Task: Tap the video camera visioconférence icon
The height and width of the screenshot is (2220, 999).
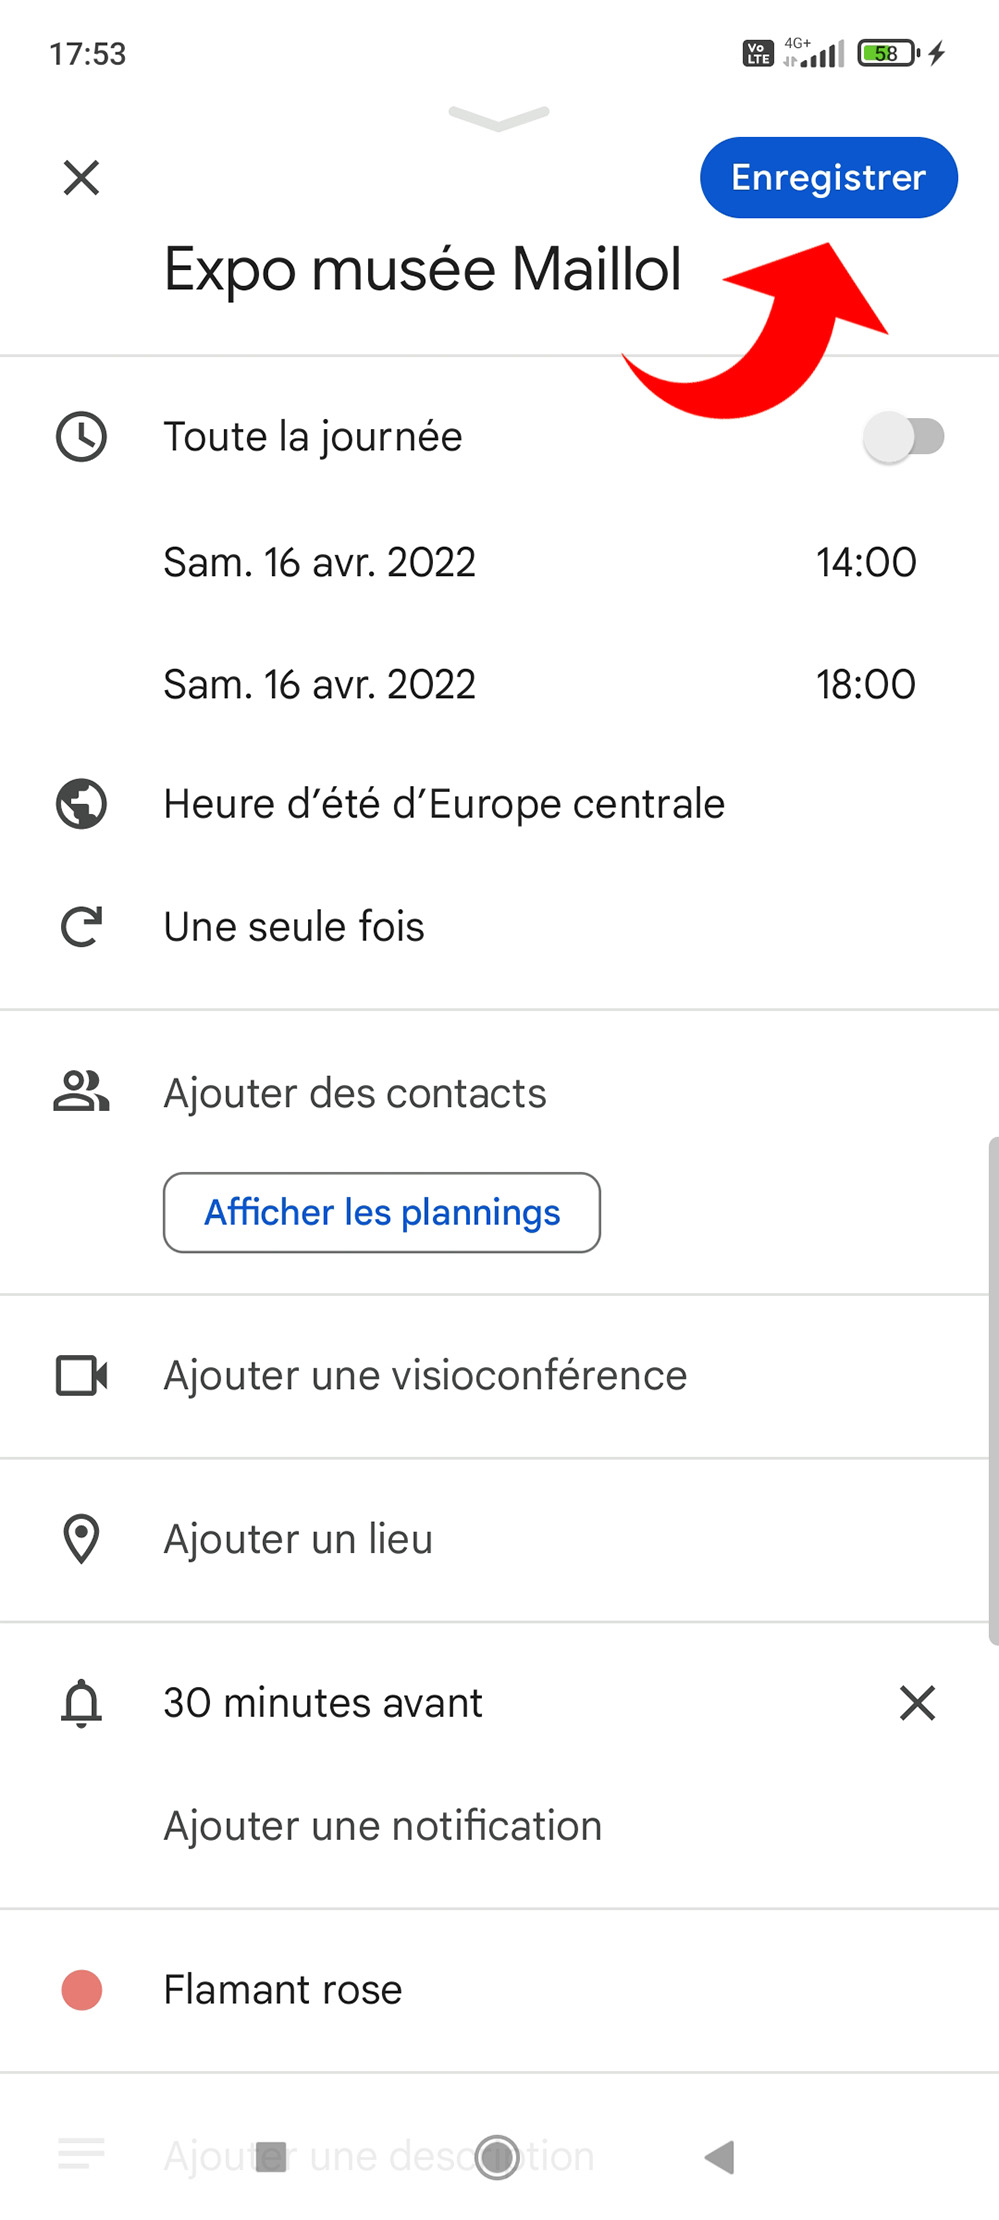Action: click(81, 1376)
